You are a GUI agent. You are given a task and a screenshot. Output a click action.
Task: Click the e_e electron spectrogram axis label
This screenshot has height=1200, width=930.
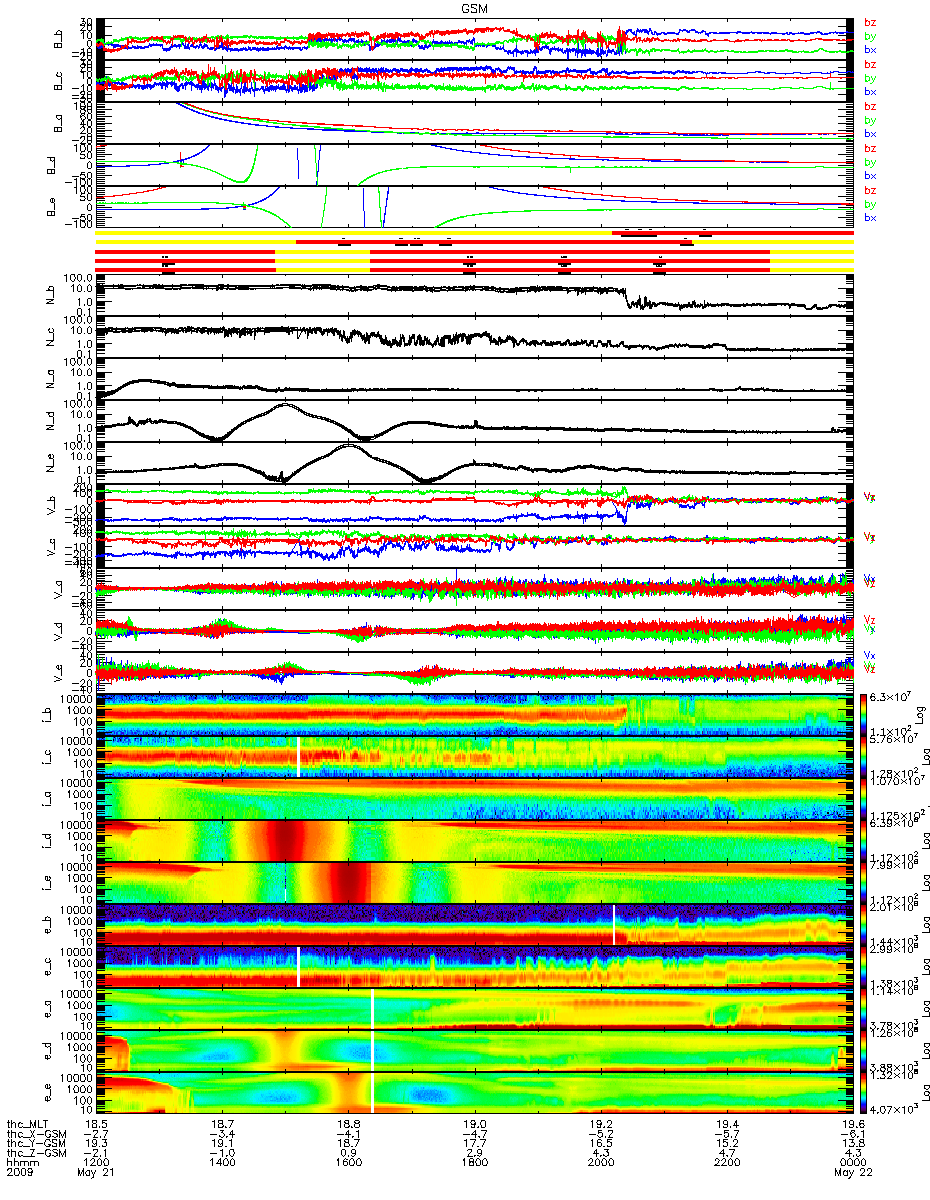coord(48,1092)
